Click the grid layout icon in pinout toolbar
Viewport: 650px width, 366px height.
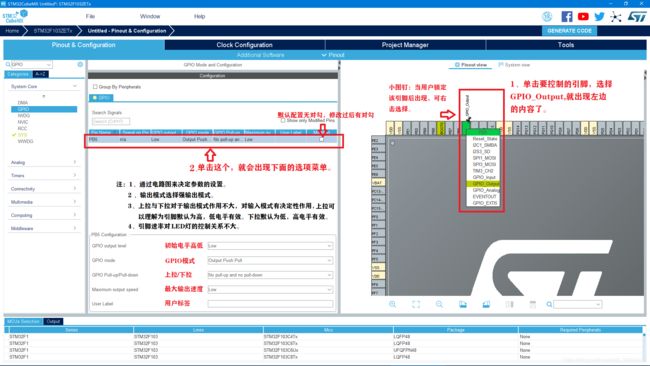[x=533, y=304]
